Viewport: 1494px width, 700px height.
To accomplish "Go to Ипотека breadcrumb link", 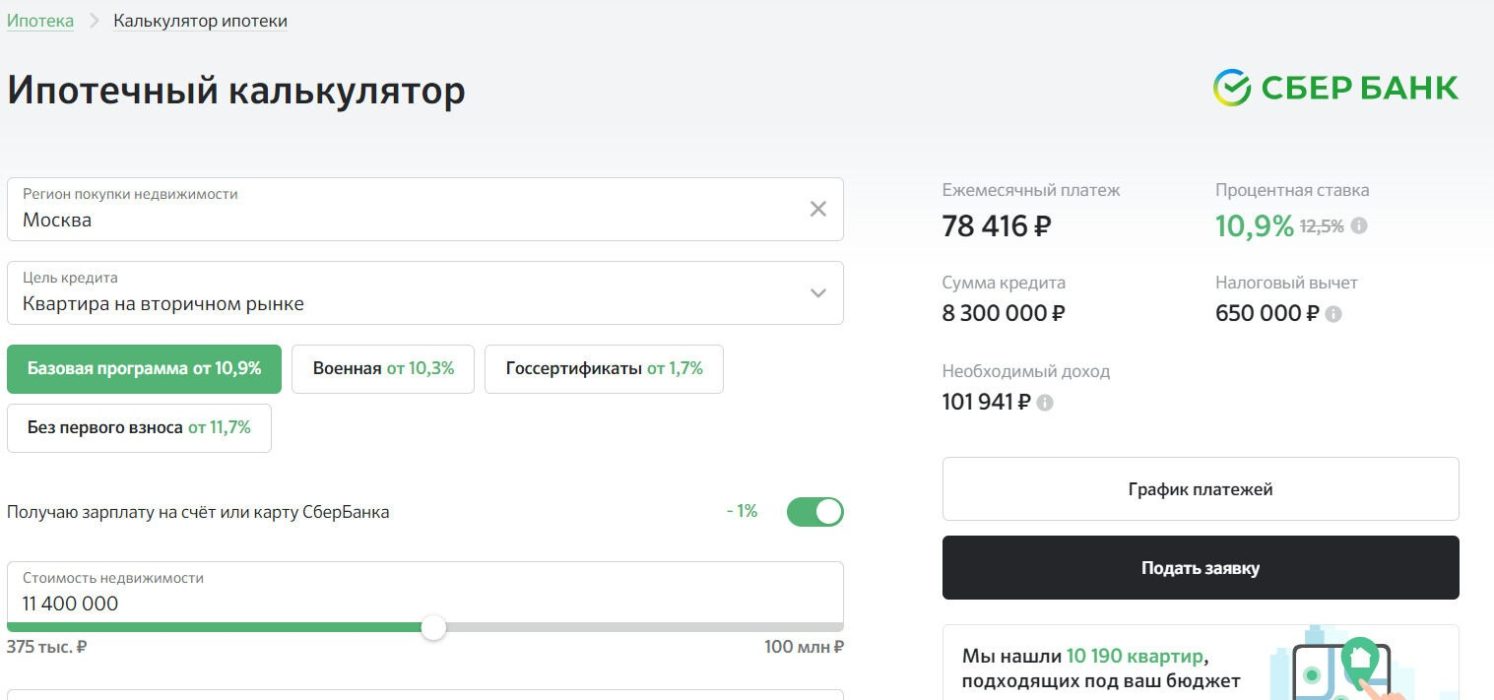I will pyautogui.click(x=40, y=21).
